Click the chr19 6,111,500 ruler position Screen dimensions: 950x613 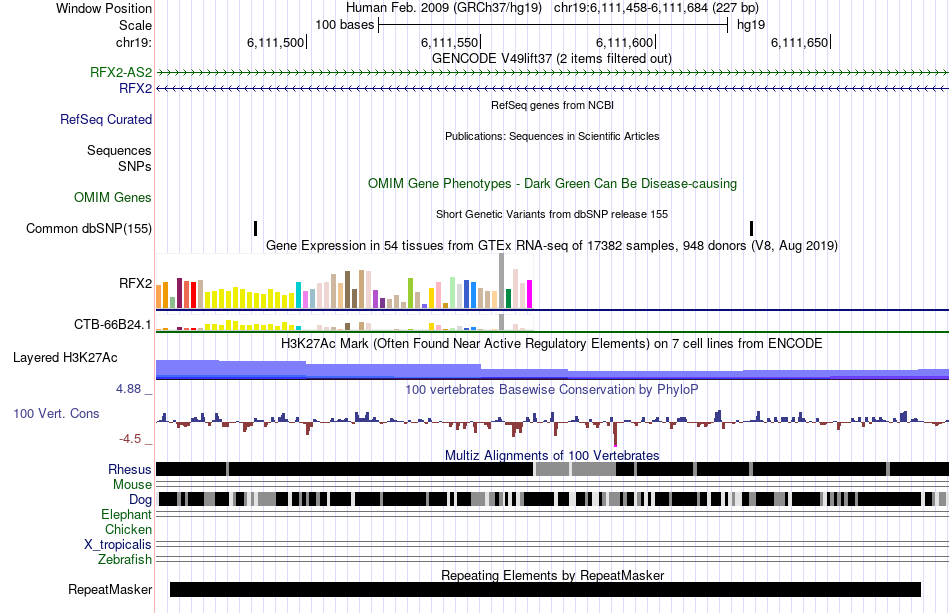276,42
